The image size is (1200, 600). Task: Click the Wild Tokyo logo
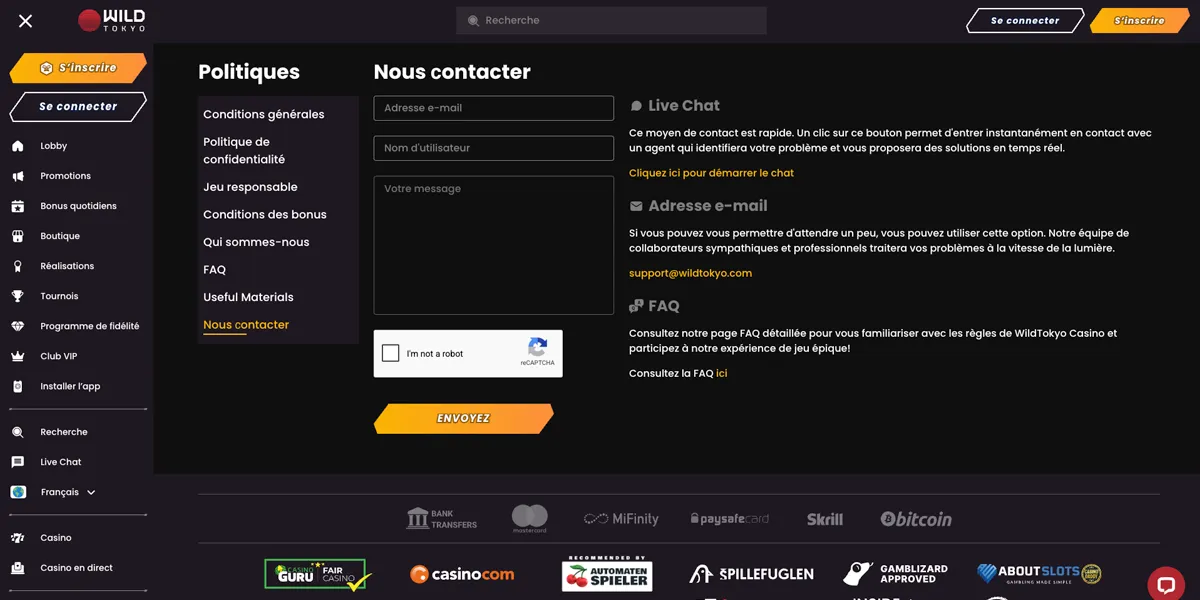click(111, 20)
